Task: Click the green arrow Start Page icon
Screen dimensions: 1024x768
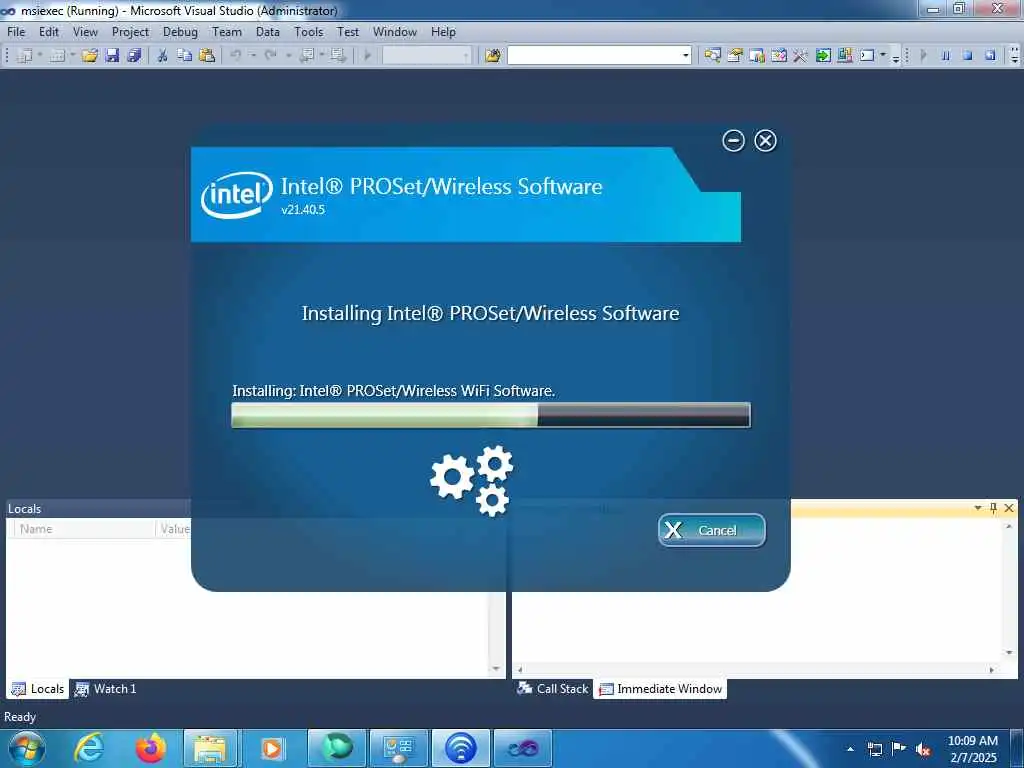Action: 823,56
